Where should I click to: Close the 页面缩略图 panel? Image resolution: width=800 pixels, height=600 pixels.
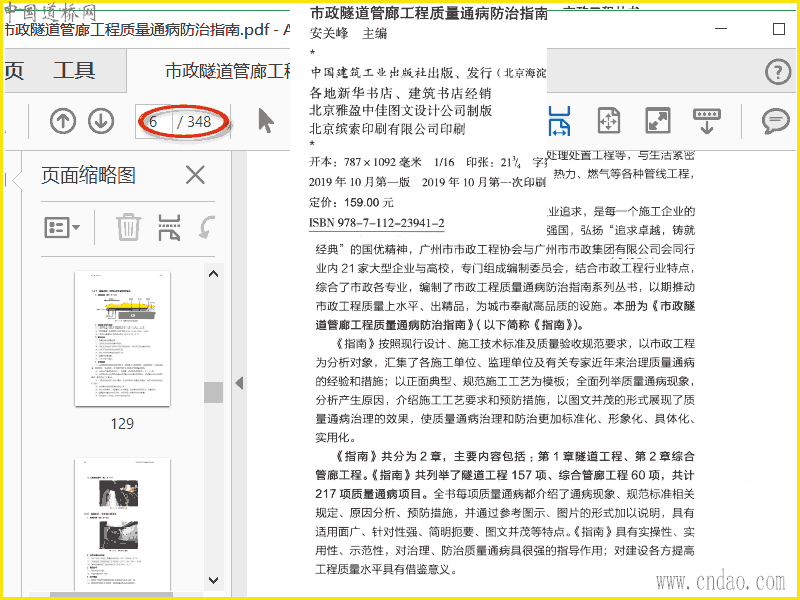[x=195, y=175]
